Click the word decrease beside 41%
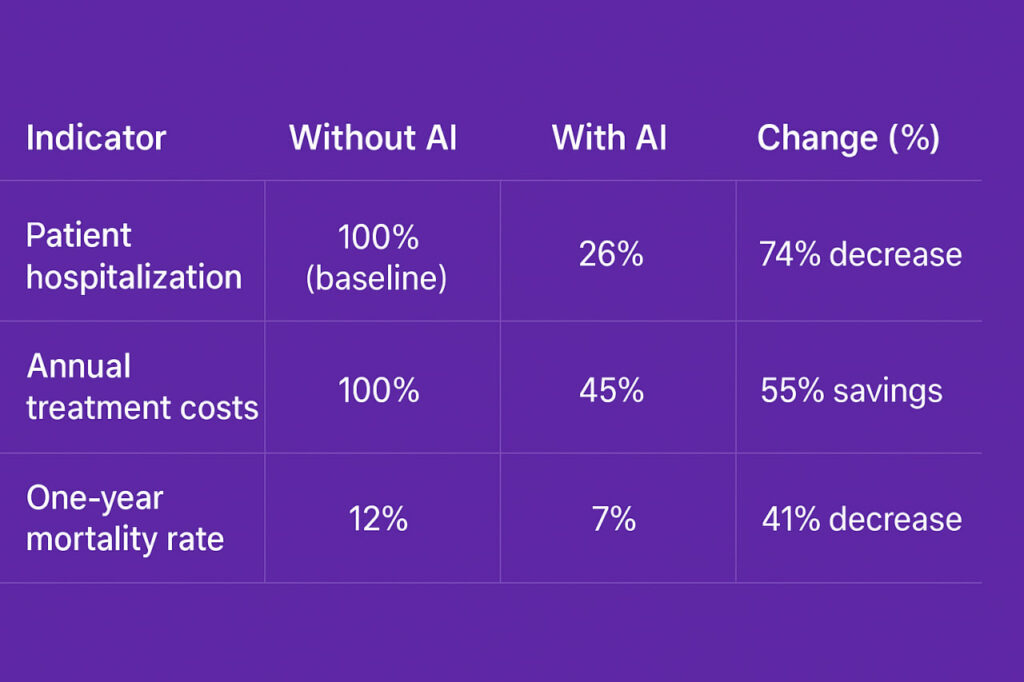The image size is (1024, 682). (896, 520)
